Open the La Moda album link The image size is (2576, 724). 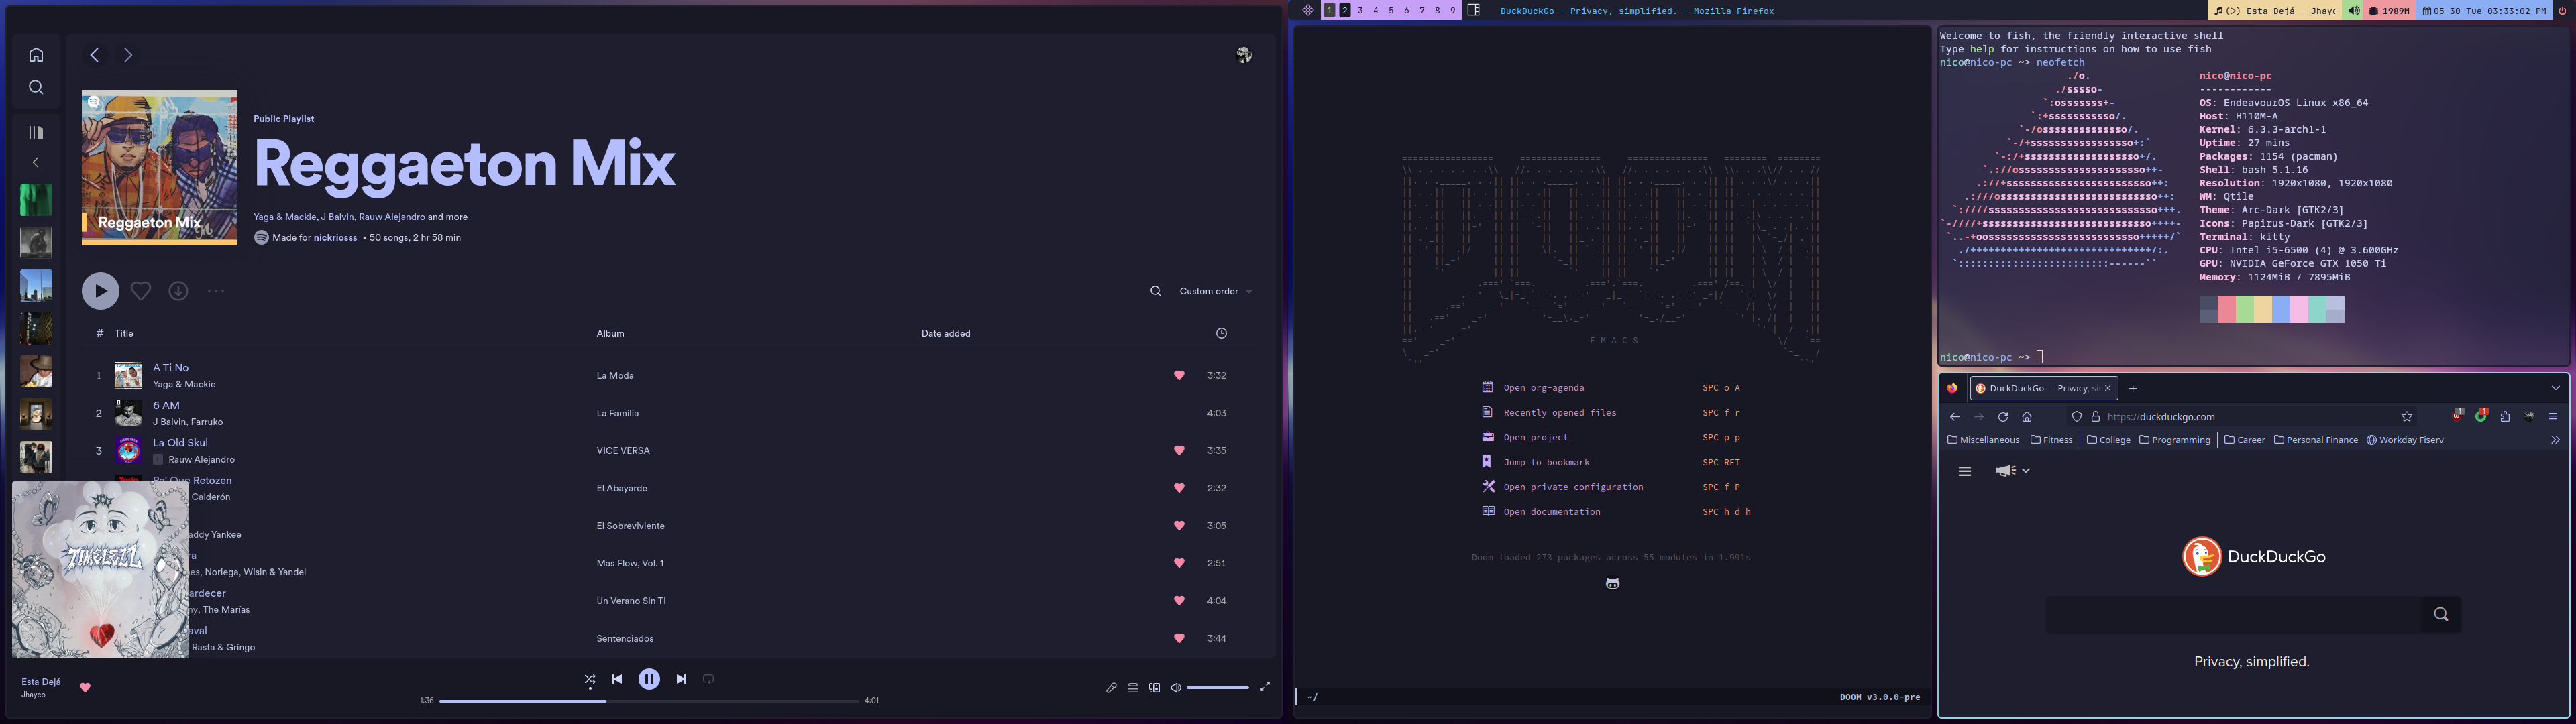pyautogui.click(x=615, y=376)
